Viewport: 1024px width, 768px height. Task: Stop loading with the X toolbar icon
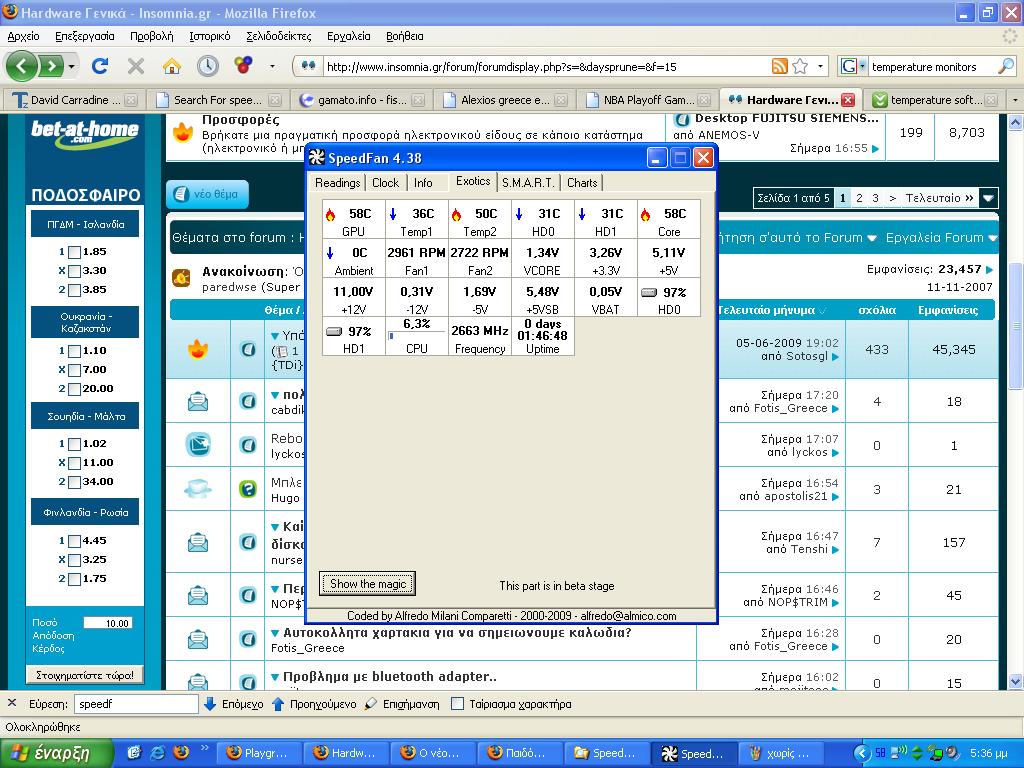pyautogui.click(x=136, y=66)
